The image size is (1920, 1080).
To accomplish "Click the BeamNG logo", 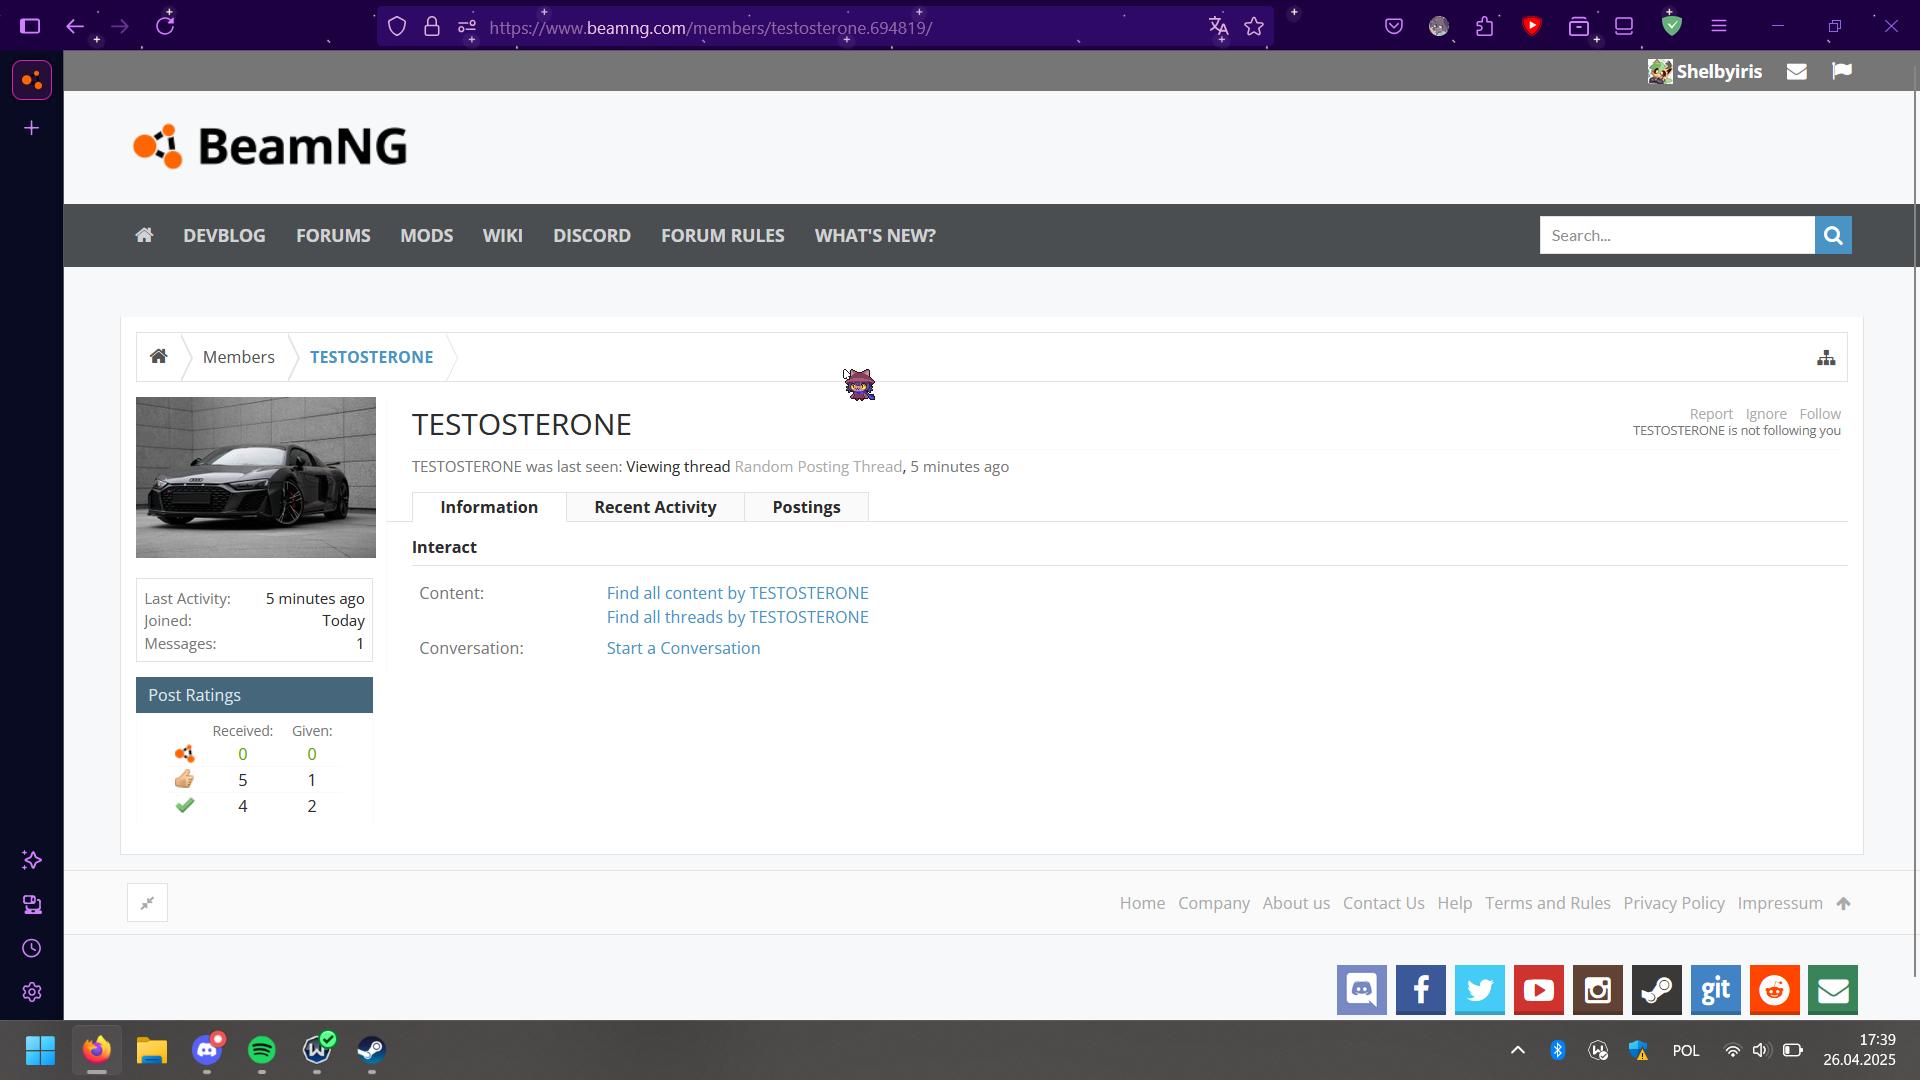I will click(x=270, y=146).
